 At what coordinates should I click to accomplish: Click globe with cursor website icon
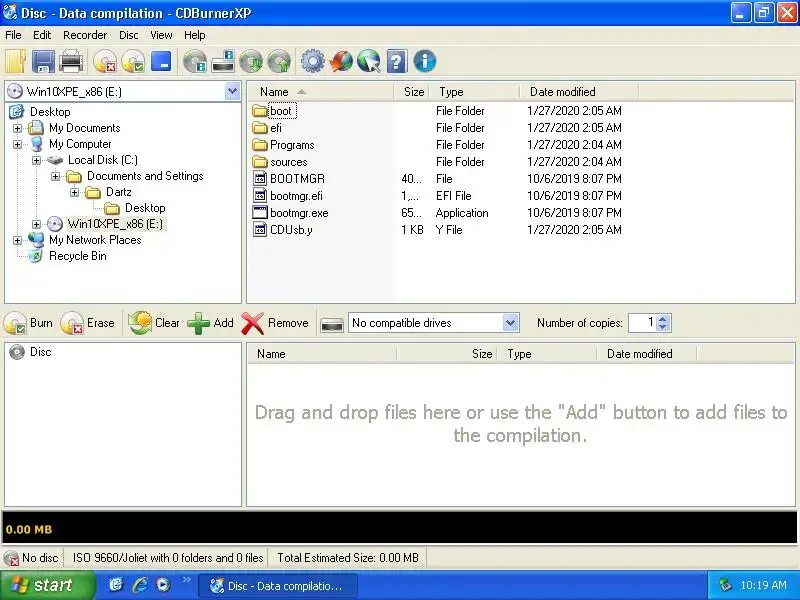[x=368, y=62]
